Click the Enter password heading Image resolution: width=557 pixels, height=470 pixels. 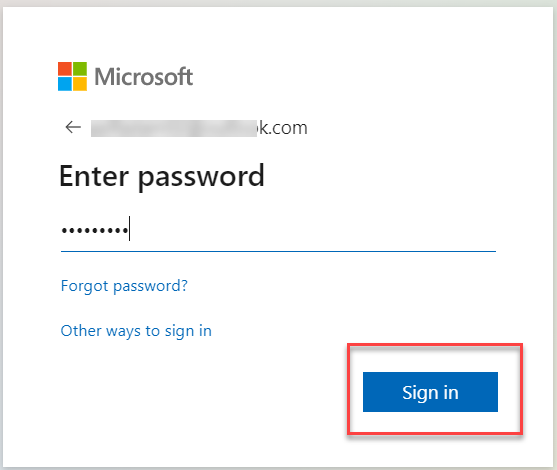(x=162, y=176)
